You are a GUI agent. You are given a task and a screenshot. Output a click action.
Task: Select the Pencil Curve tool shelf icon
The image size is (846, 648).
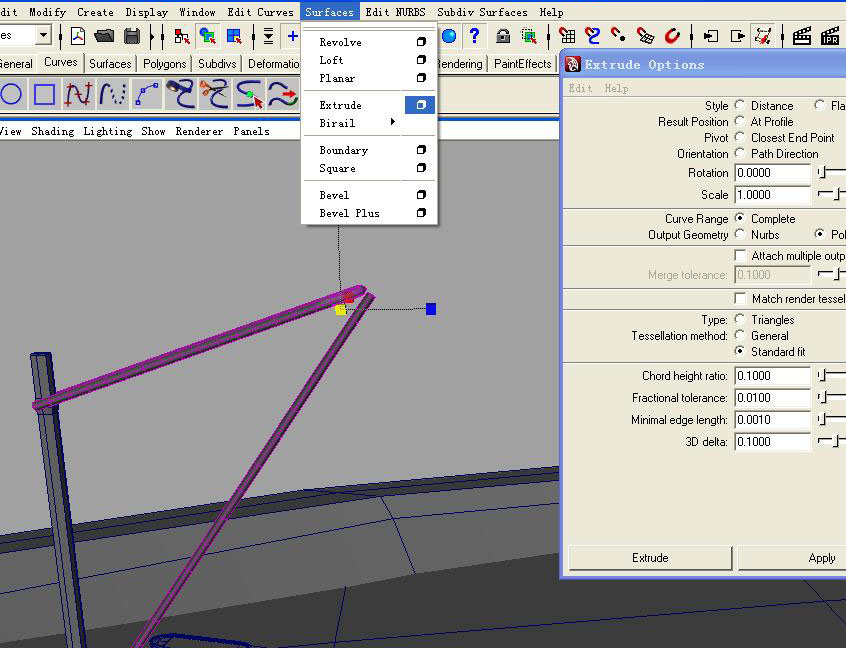(112, 94)
